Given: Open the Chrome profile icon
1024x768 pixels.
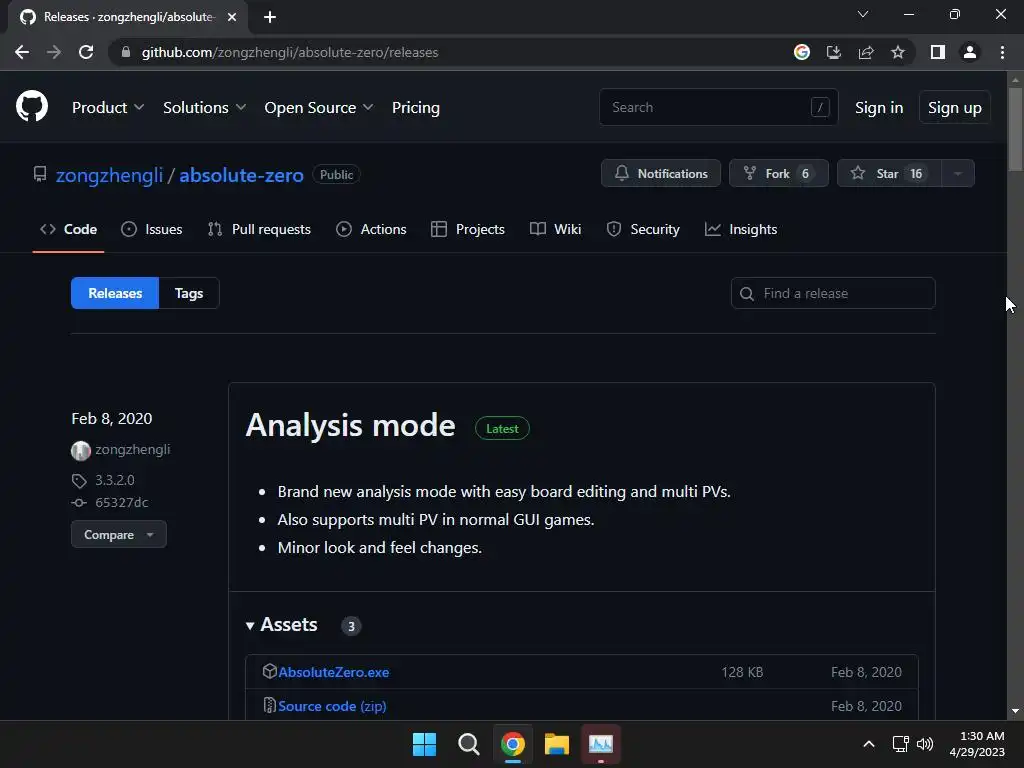Looking at the screenshot, I should (970, 52).
